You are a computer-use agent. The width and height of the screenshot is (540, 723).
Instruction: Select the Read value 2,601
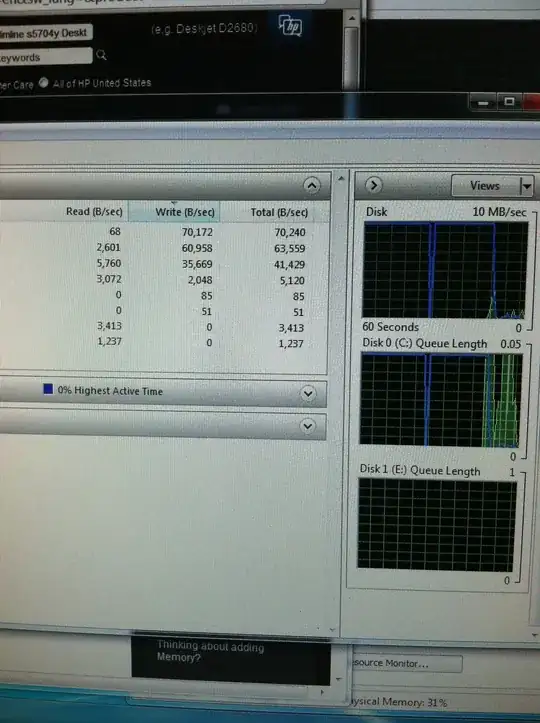[109, 248]
